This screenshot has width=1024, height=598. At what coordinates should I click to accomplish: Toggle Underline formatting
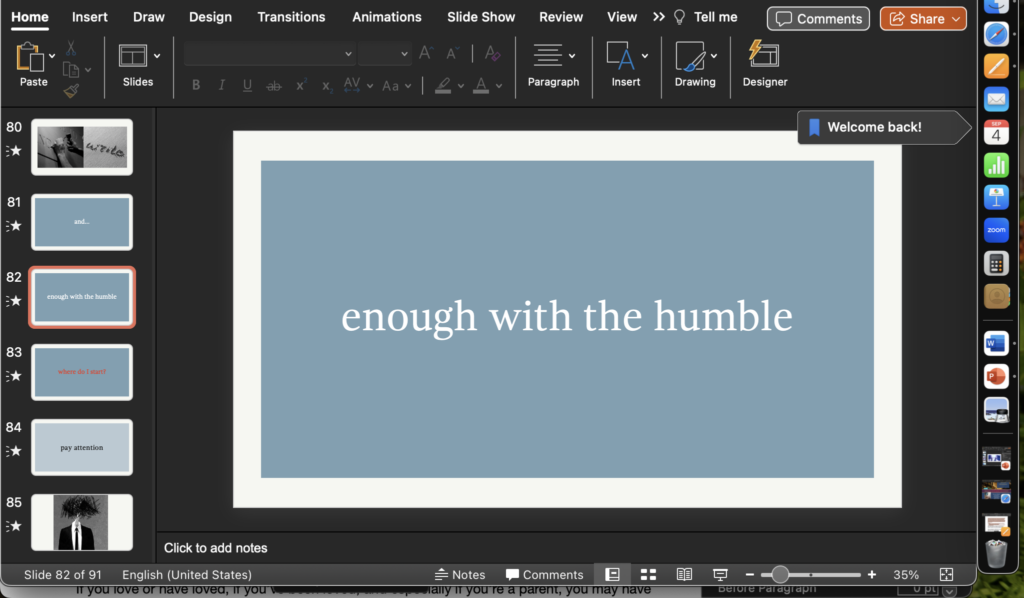coord(247,86)
